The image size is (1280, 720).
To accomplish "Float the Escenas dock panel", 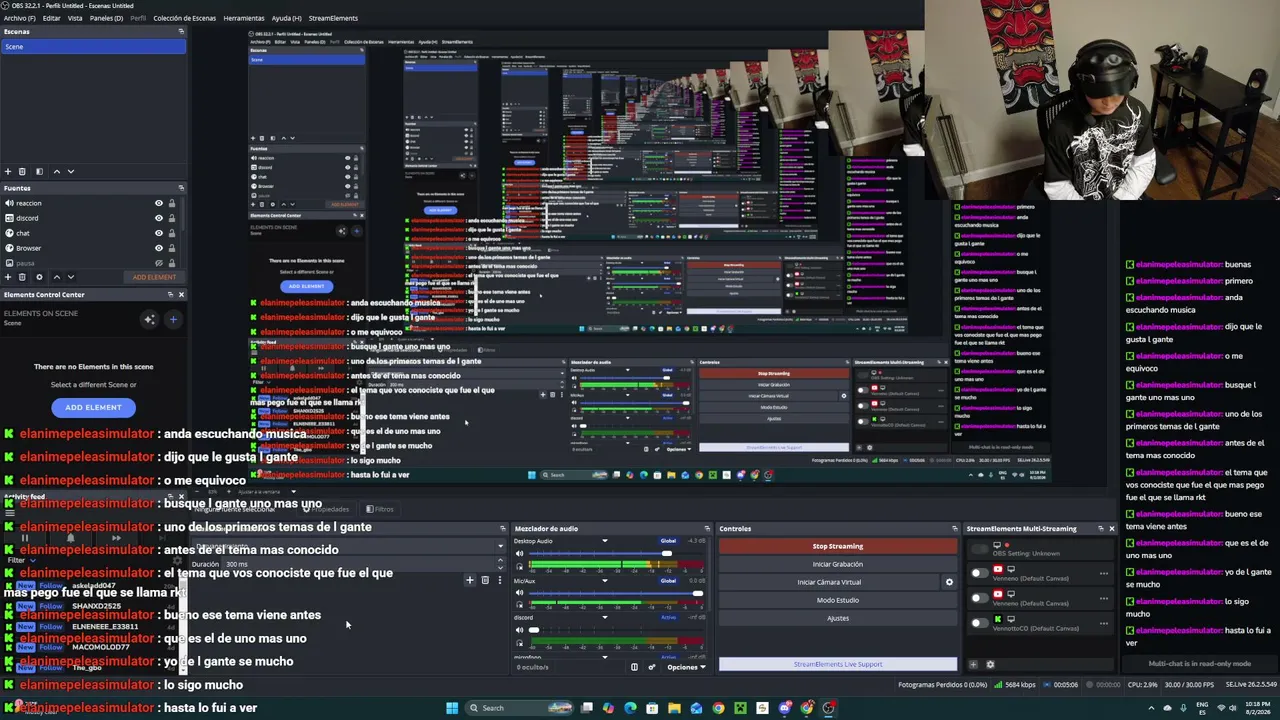I will 181,31.
